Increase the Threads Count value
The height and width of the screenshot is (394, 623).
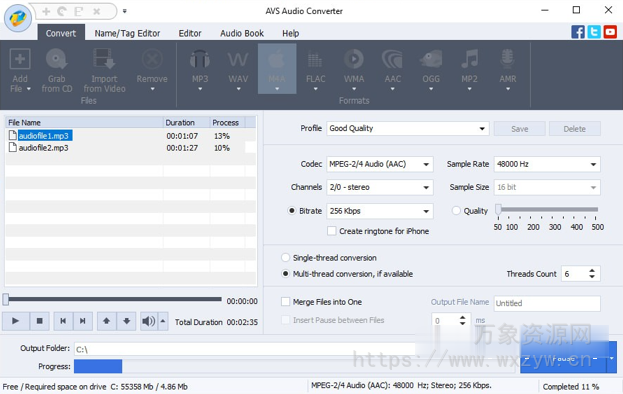pos(592,270)
